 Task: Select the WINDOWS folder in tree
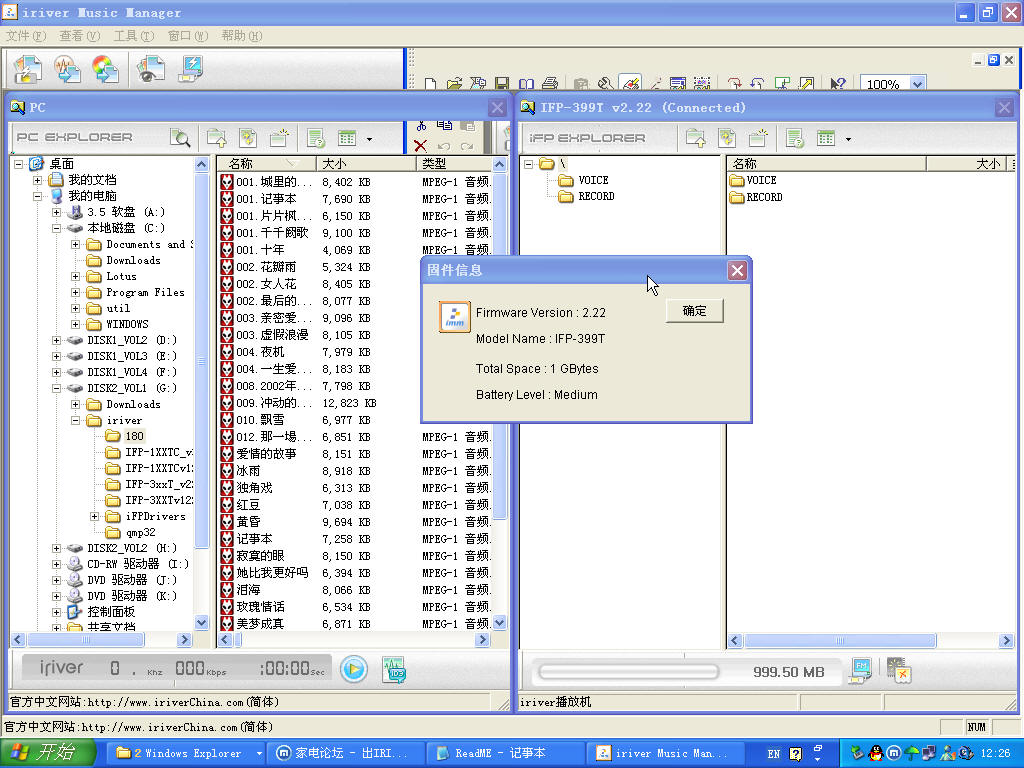[x=127, y=325]
